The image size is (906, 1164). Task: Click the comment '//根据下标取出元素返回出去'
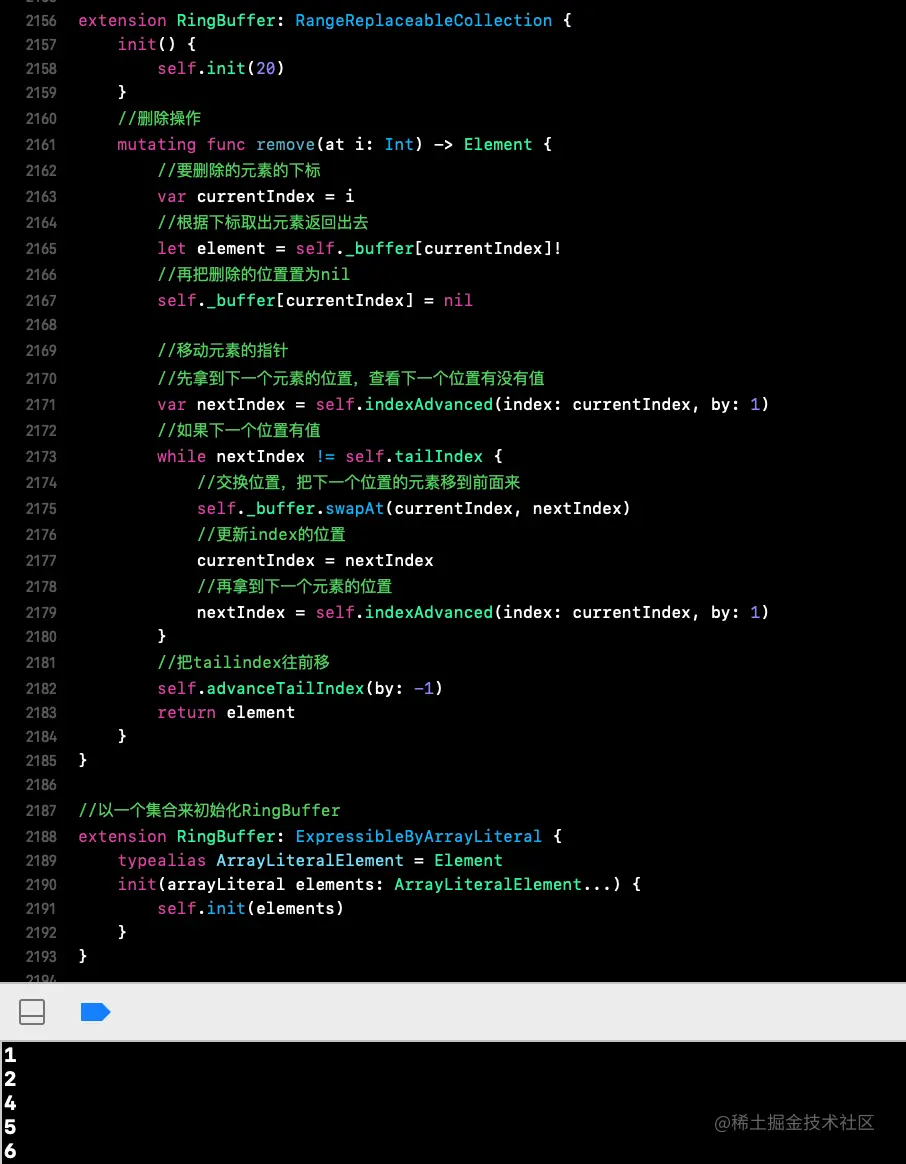263,223
